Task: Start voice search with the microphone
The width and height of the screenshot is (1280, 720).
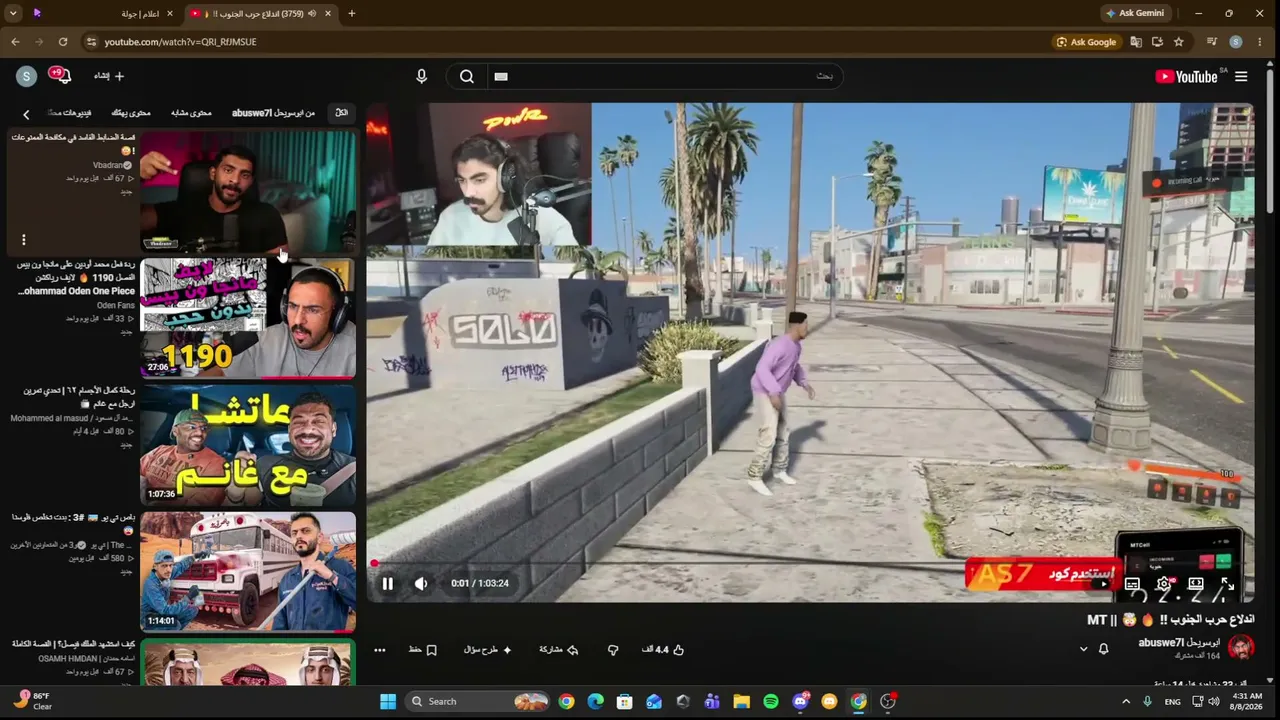Action: pyautogui.click(x=421, y=76)
